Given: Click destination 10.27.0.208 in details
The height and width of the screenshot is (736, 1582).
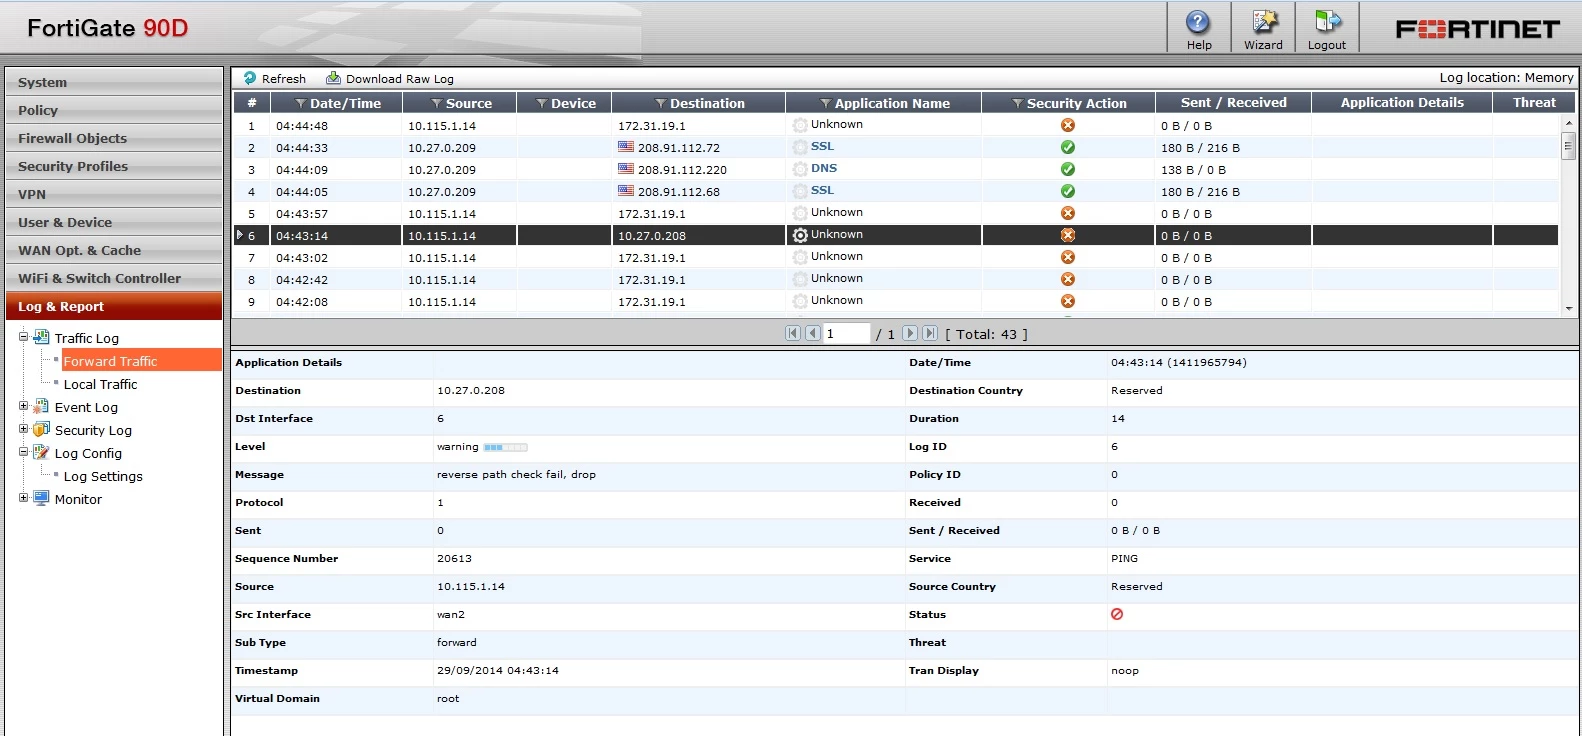Looking at the screenshot, I should [471, 390].
